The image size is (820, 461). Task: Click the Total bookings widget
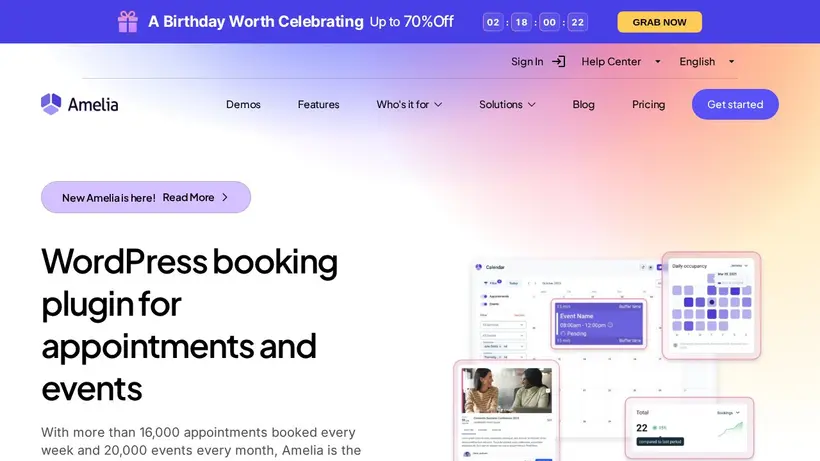coord(689,428)
